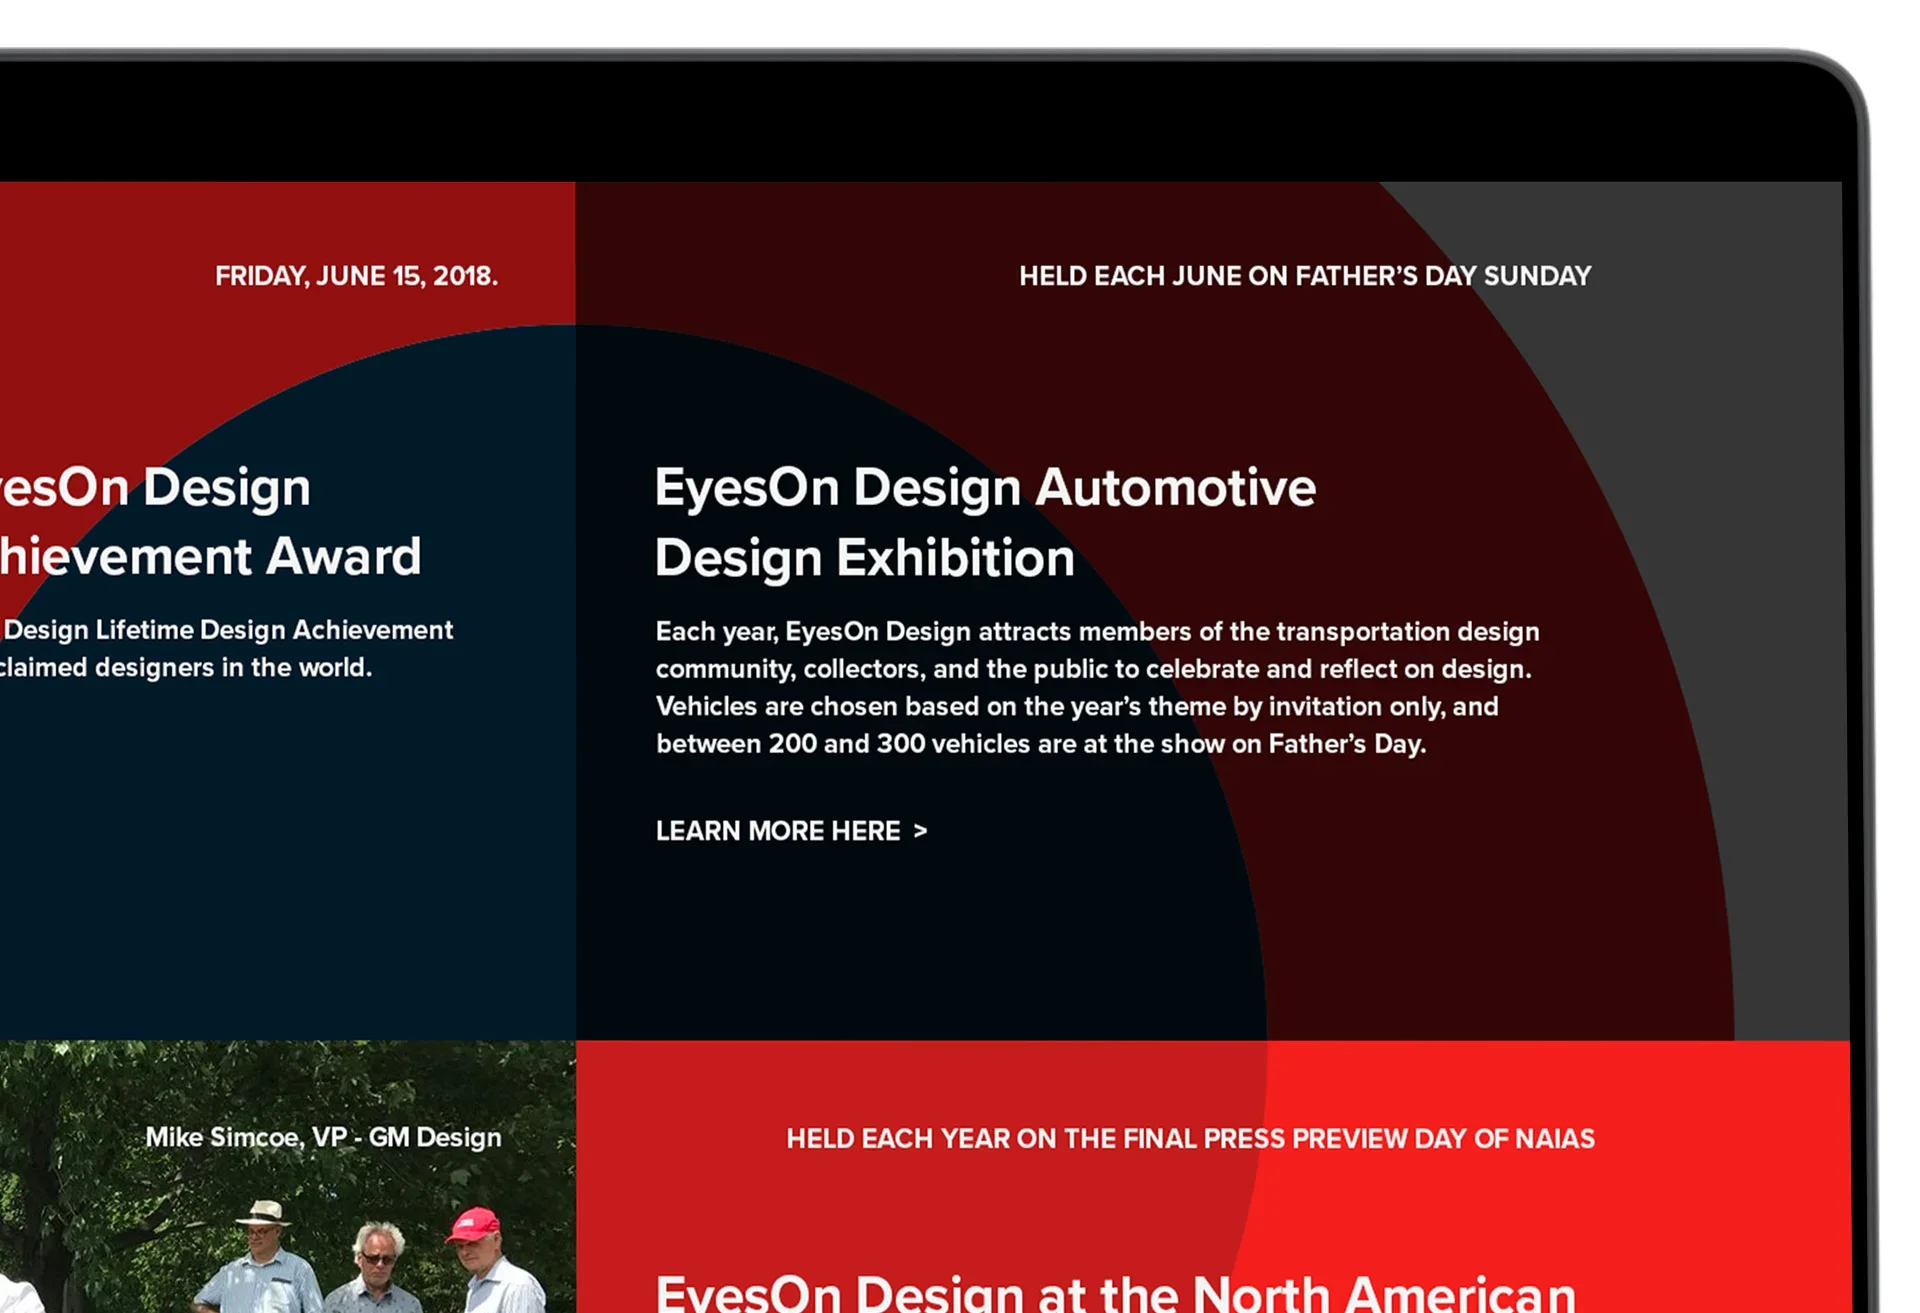
Task: Click the Mike Simcoe, VP - GM Design caption
Action: (323, 1137)
